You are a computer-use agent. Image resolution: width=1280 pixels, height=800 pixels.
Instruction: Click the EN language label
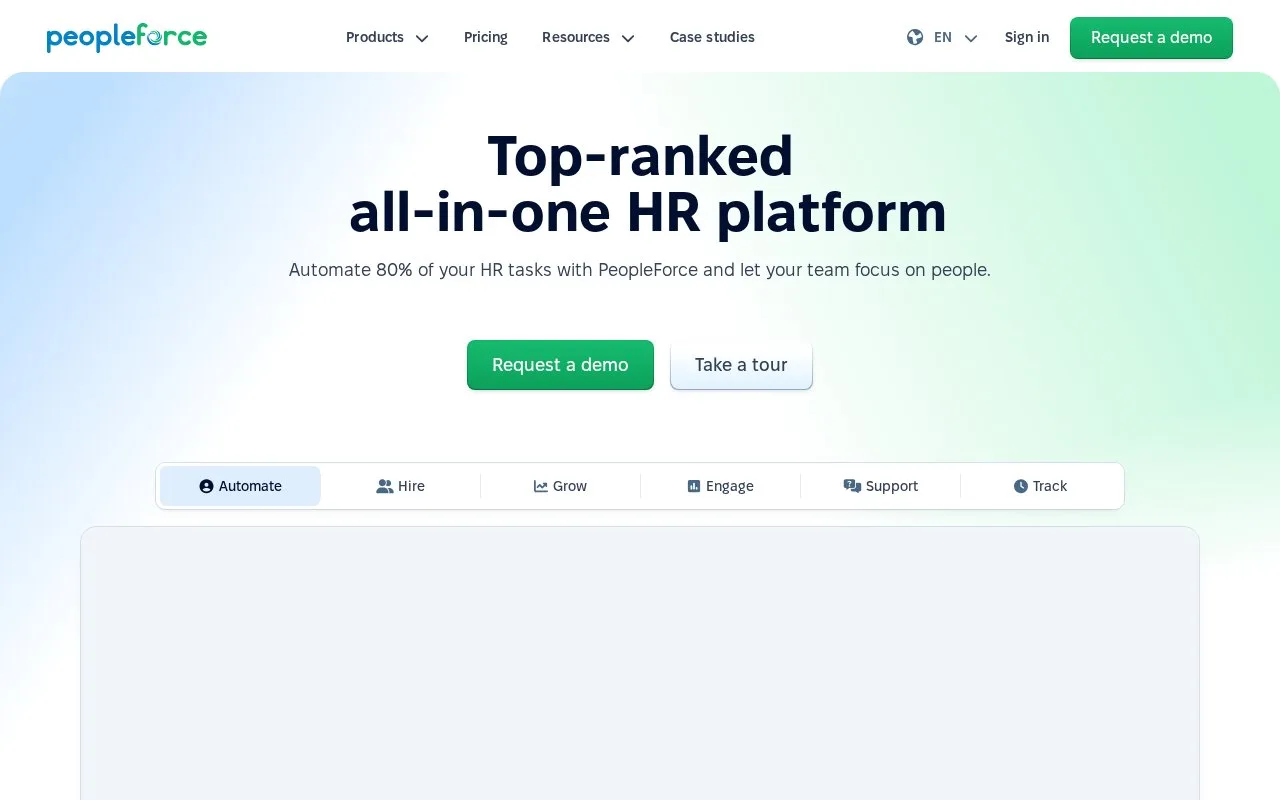[x=943, y=37]
